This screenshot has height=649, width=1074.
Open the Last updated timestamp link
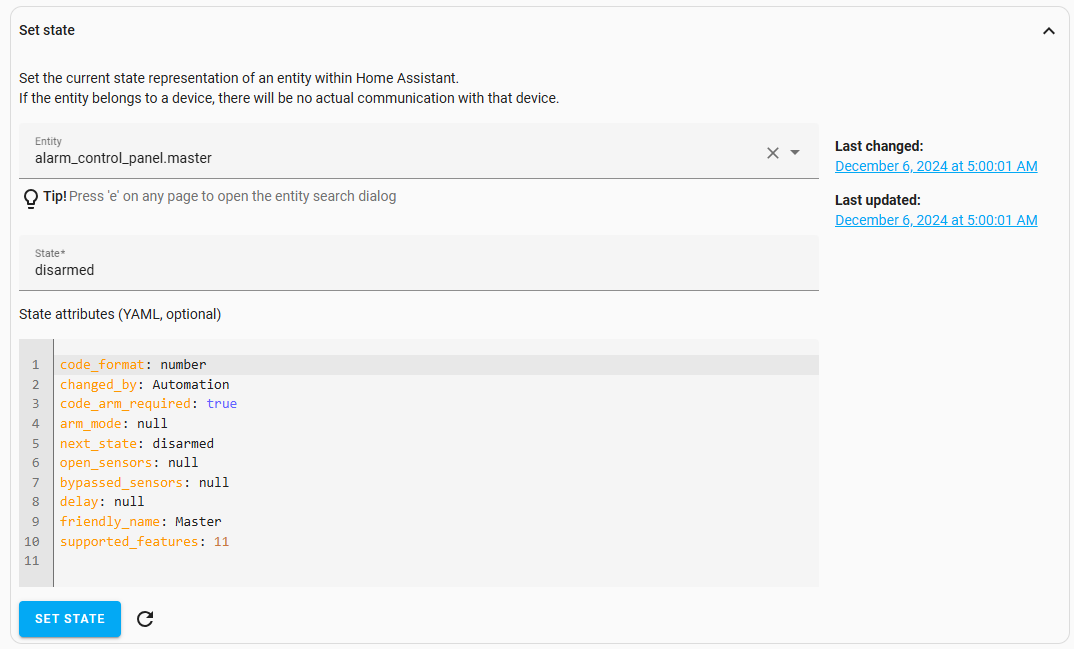[x=936, y=220]
